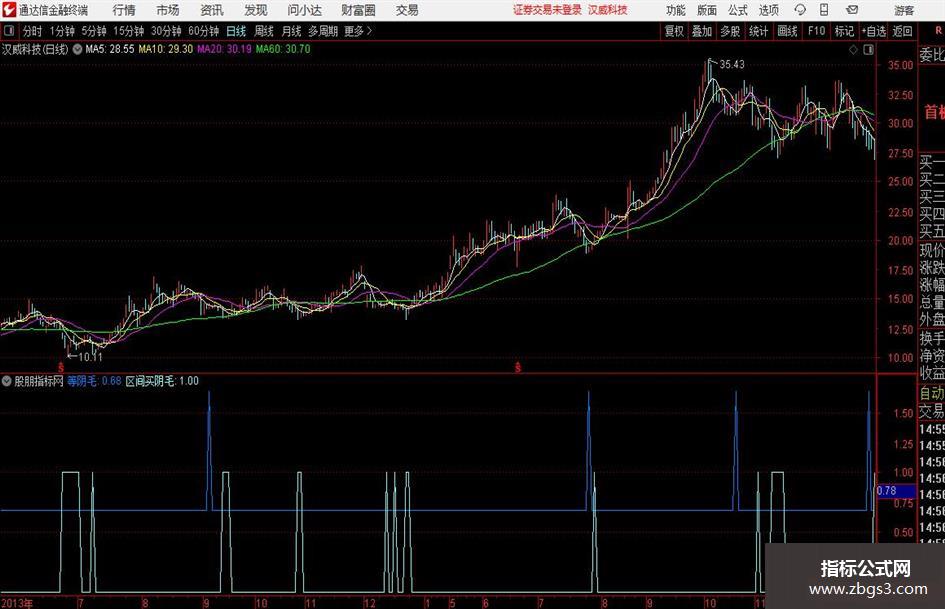Click the MA60: 30.70 indicator label
Viewport: 945px width, 609px height.
coord(283,49)
